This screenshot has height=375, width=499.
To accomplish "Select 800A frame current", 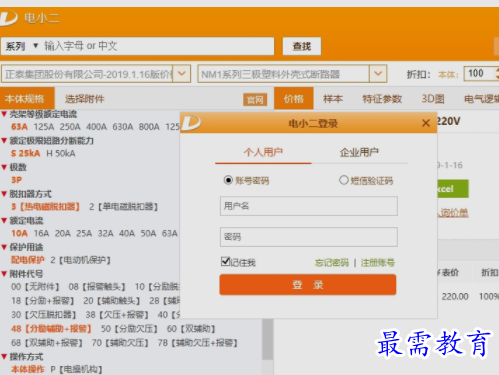I will 149,127.
